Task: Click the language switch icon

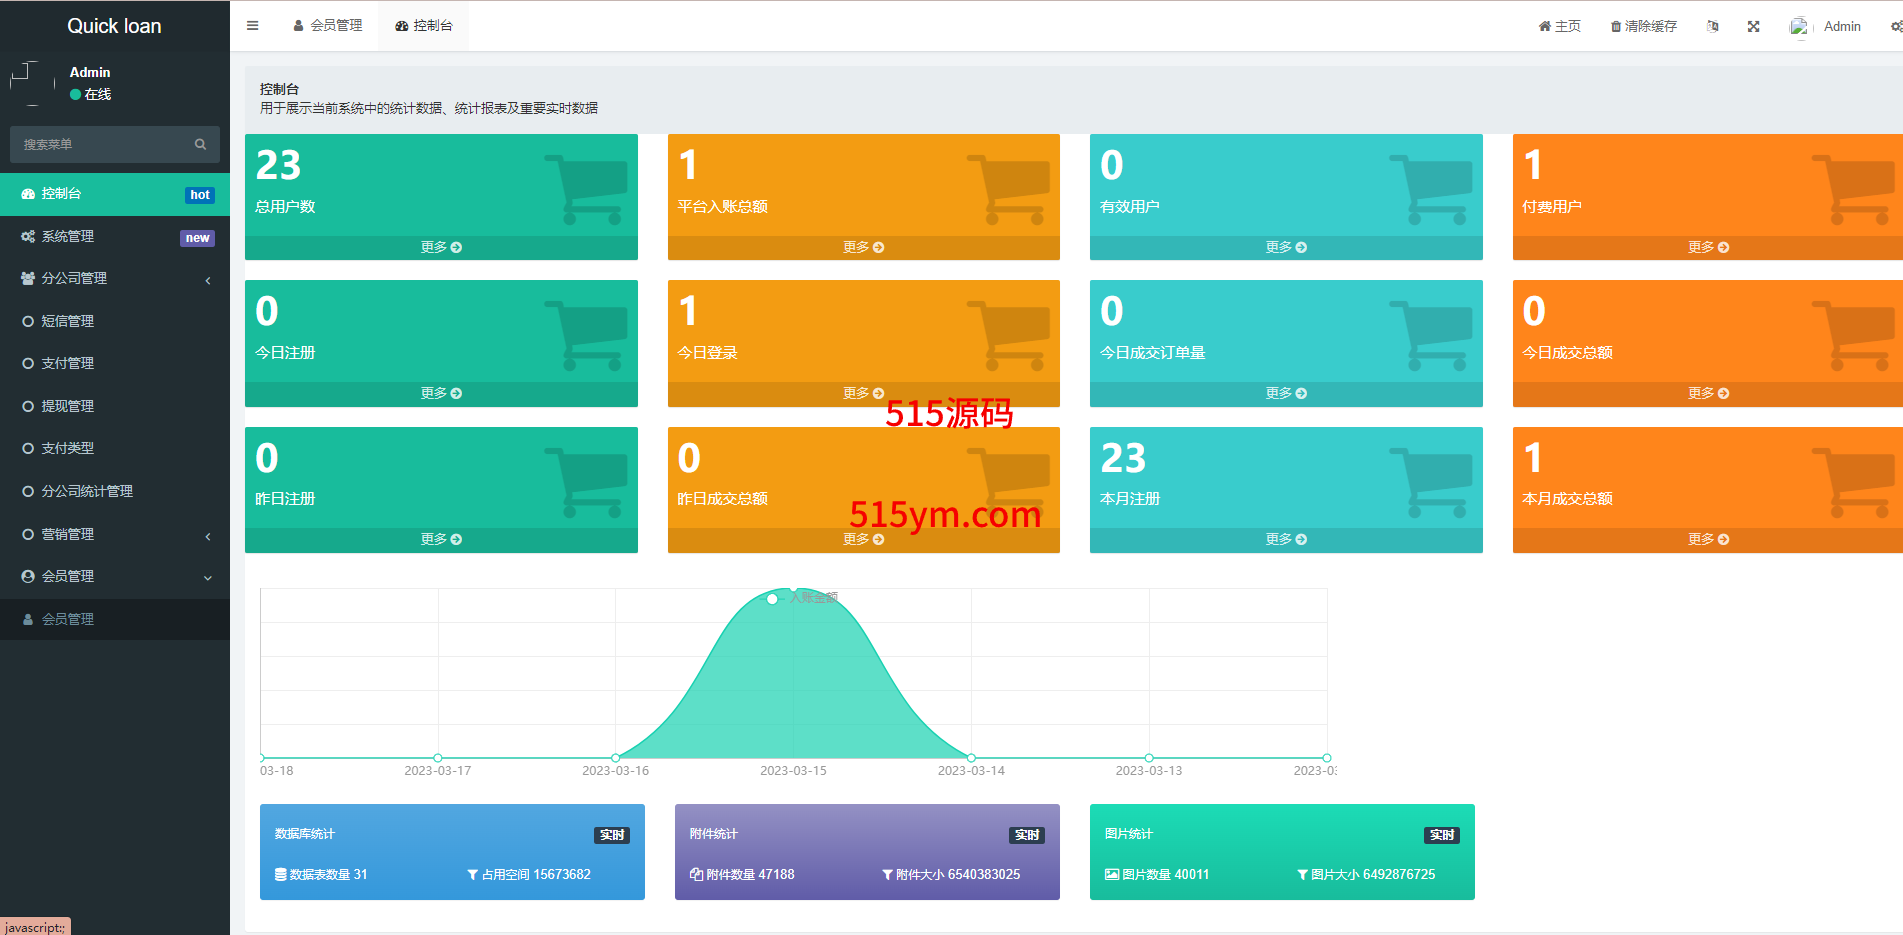Action: pyautogui.click(x=1713, y=27)
